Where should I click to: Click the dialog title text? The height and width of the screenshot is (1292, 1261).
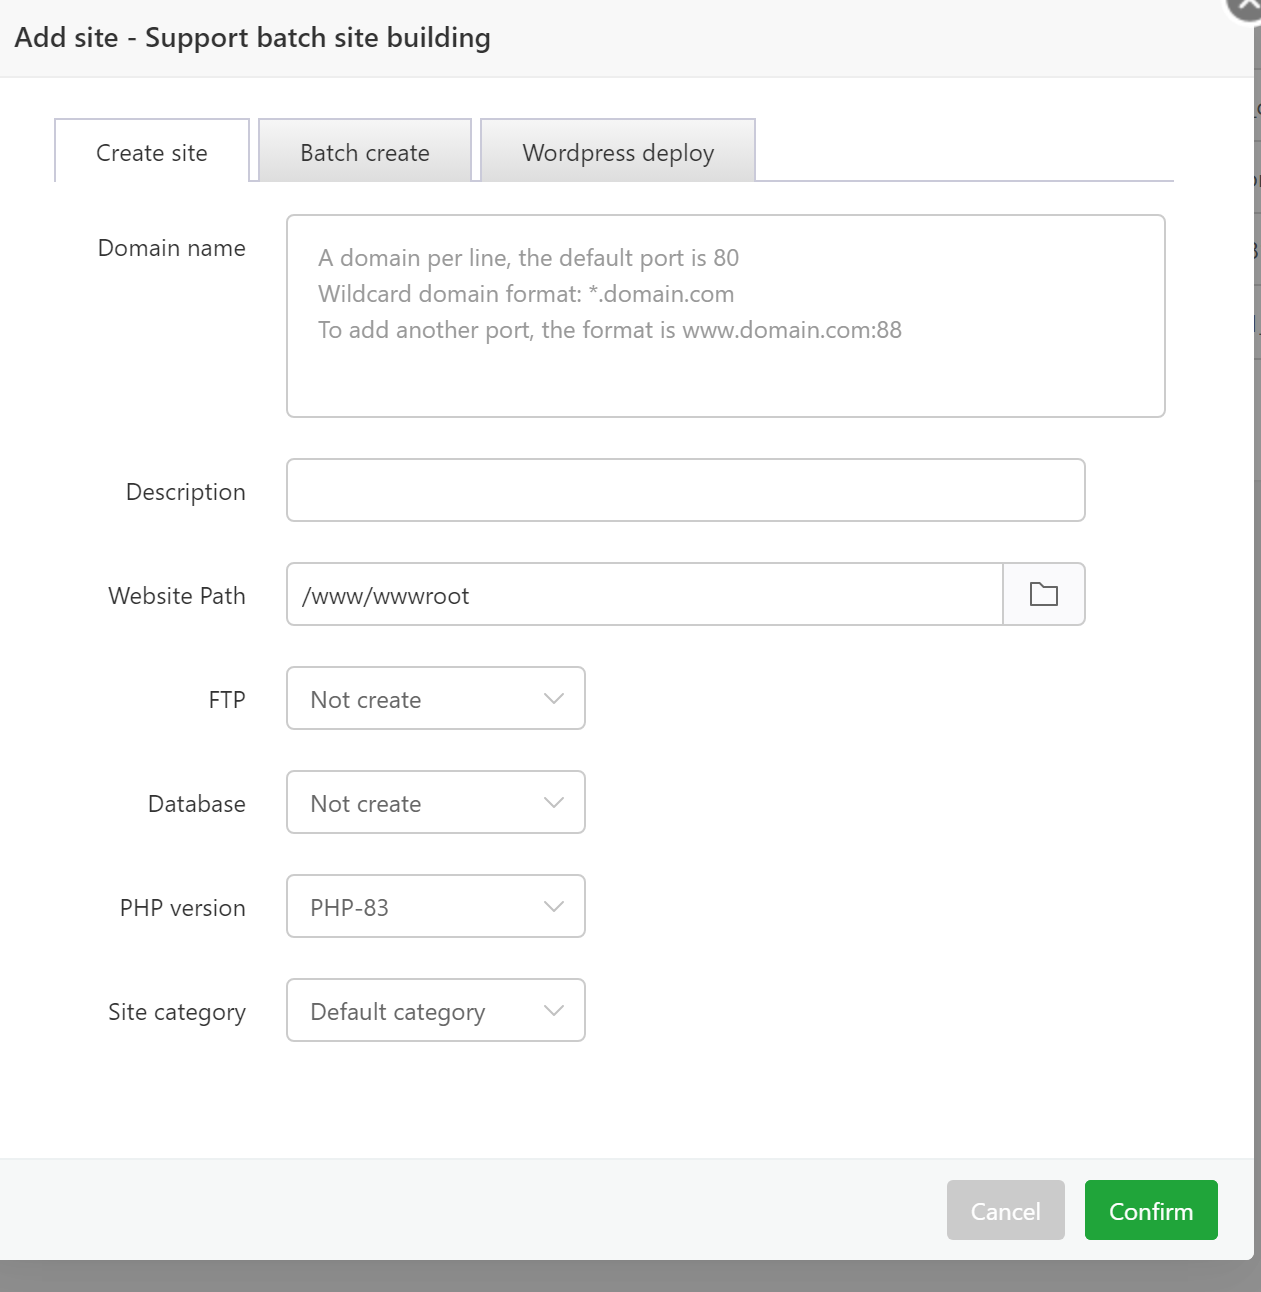[253, 38]
